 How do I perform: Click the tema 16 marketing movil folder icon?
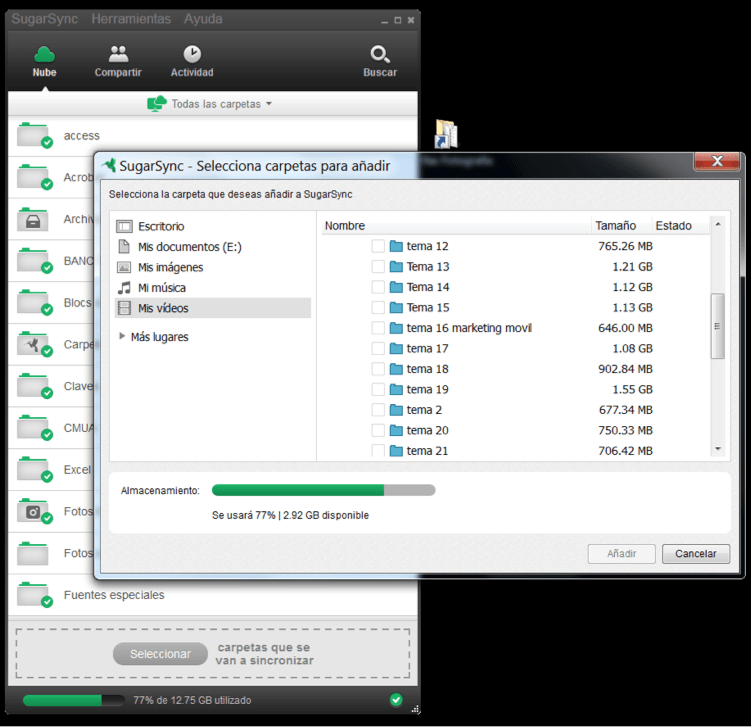coord(396,328)
